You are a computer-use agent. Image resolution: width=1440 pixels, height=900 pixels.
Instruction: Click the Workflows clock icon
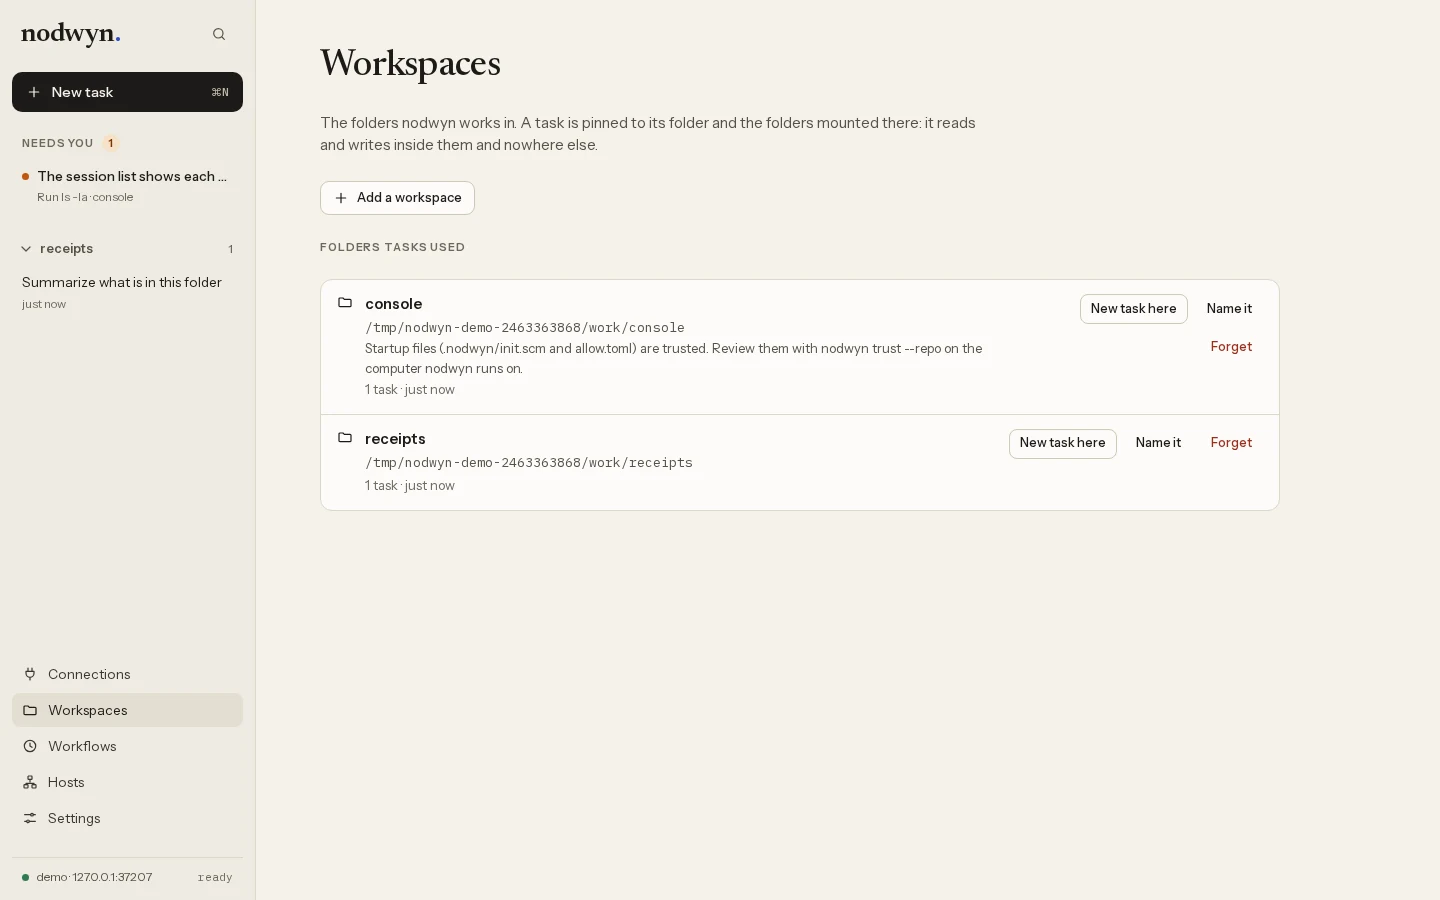click(30, 746)
